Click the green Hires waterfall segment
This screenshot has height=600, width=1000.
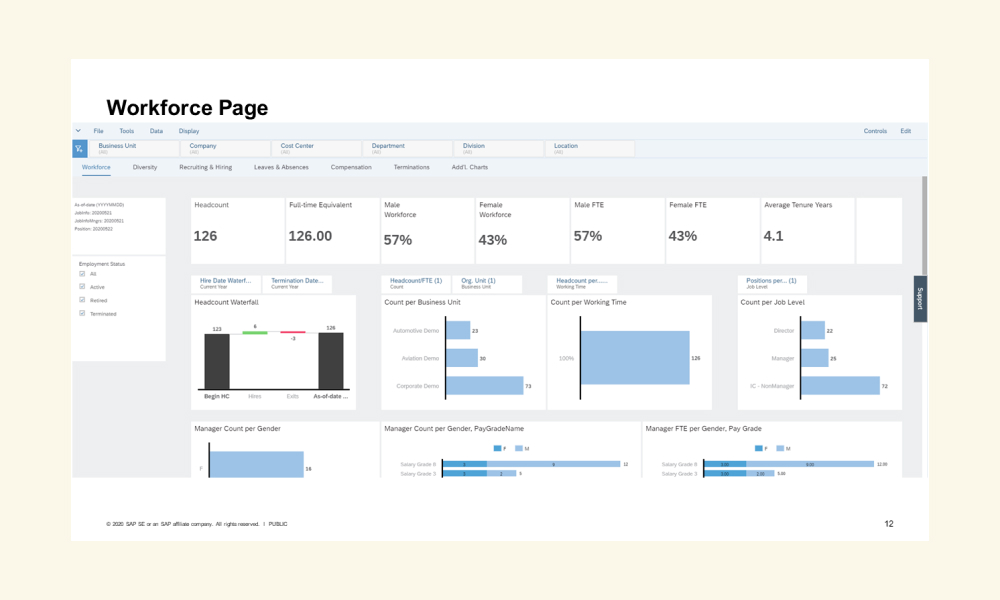254,332
